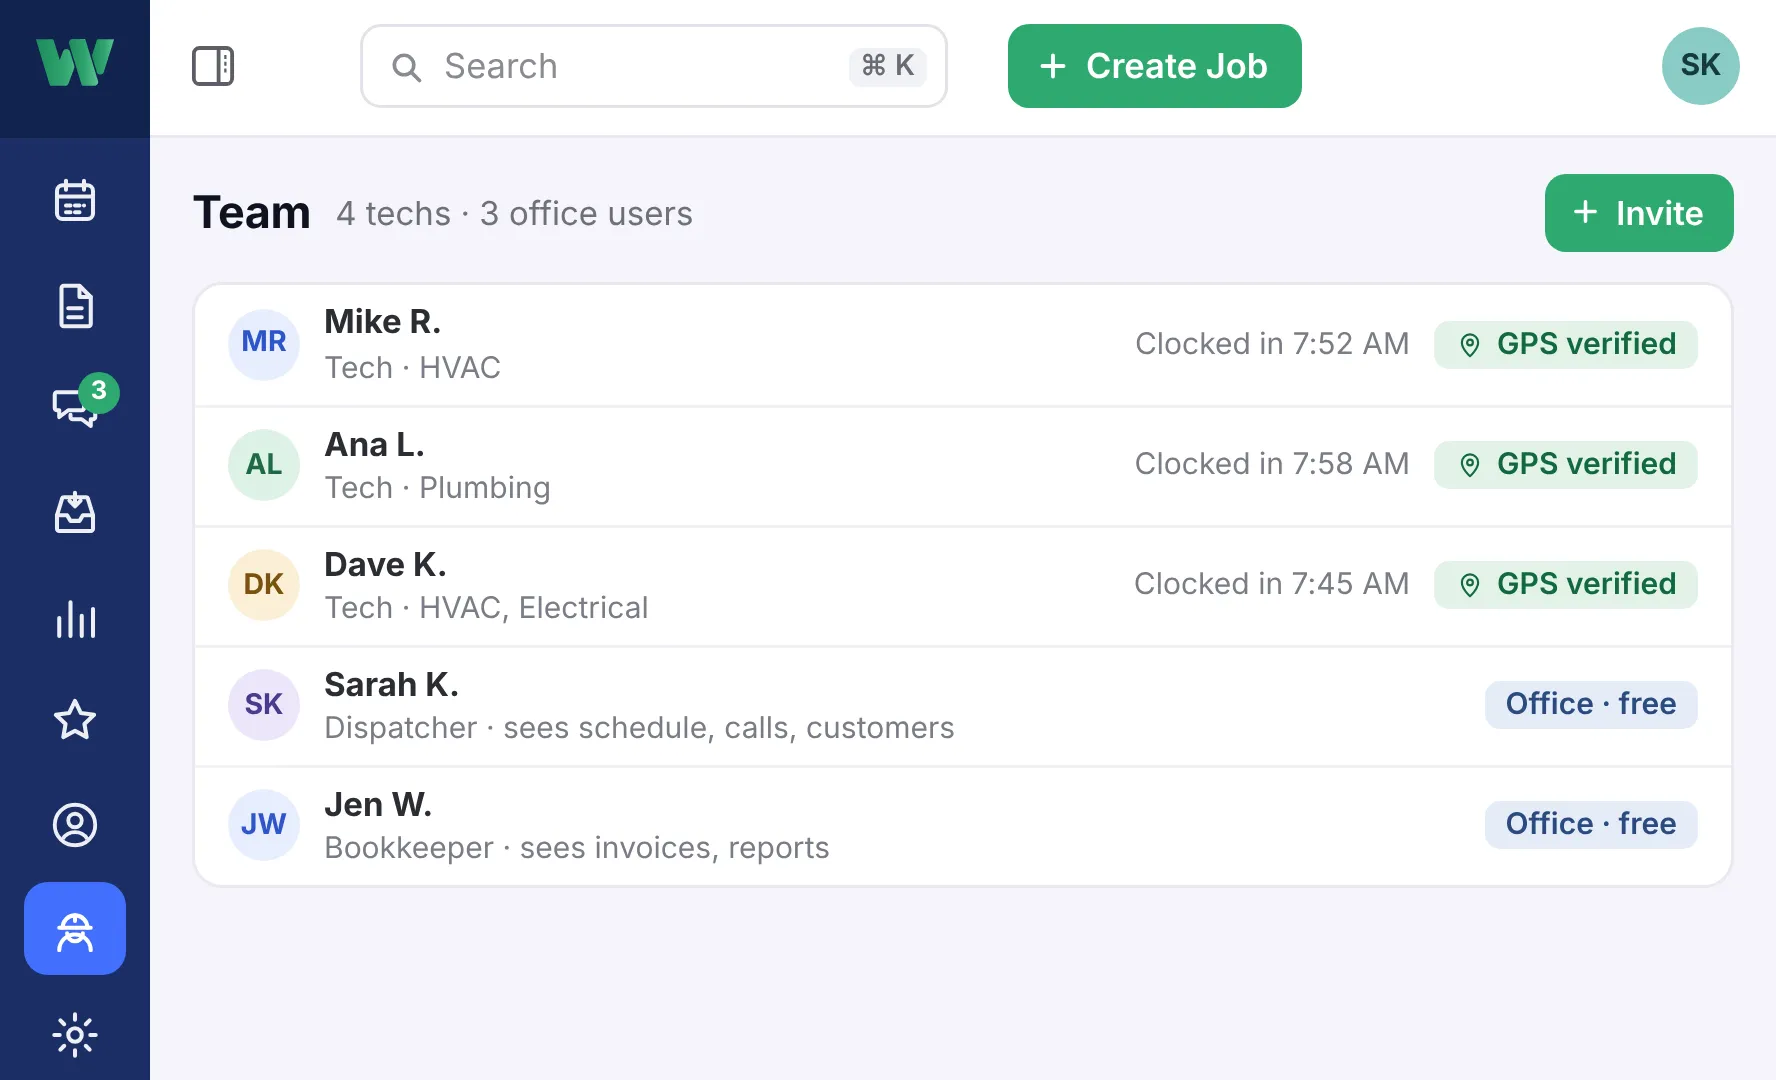Image resolution: width=1776 pixels, height=1080 pixels.
Task: Click the search magnifier icon
Action: [x=406, y=67]
